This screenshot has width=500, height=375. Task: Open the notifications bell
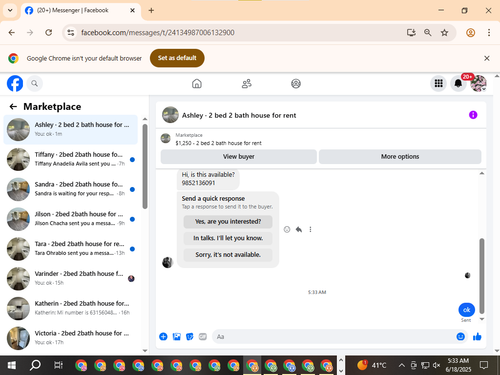point(458,83)
